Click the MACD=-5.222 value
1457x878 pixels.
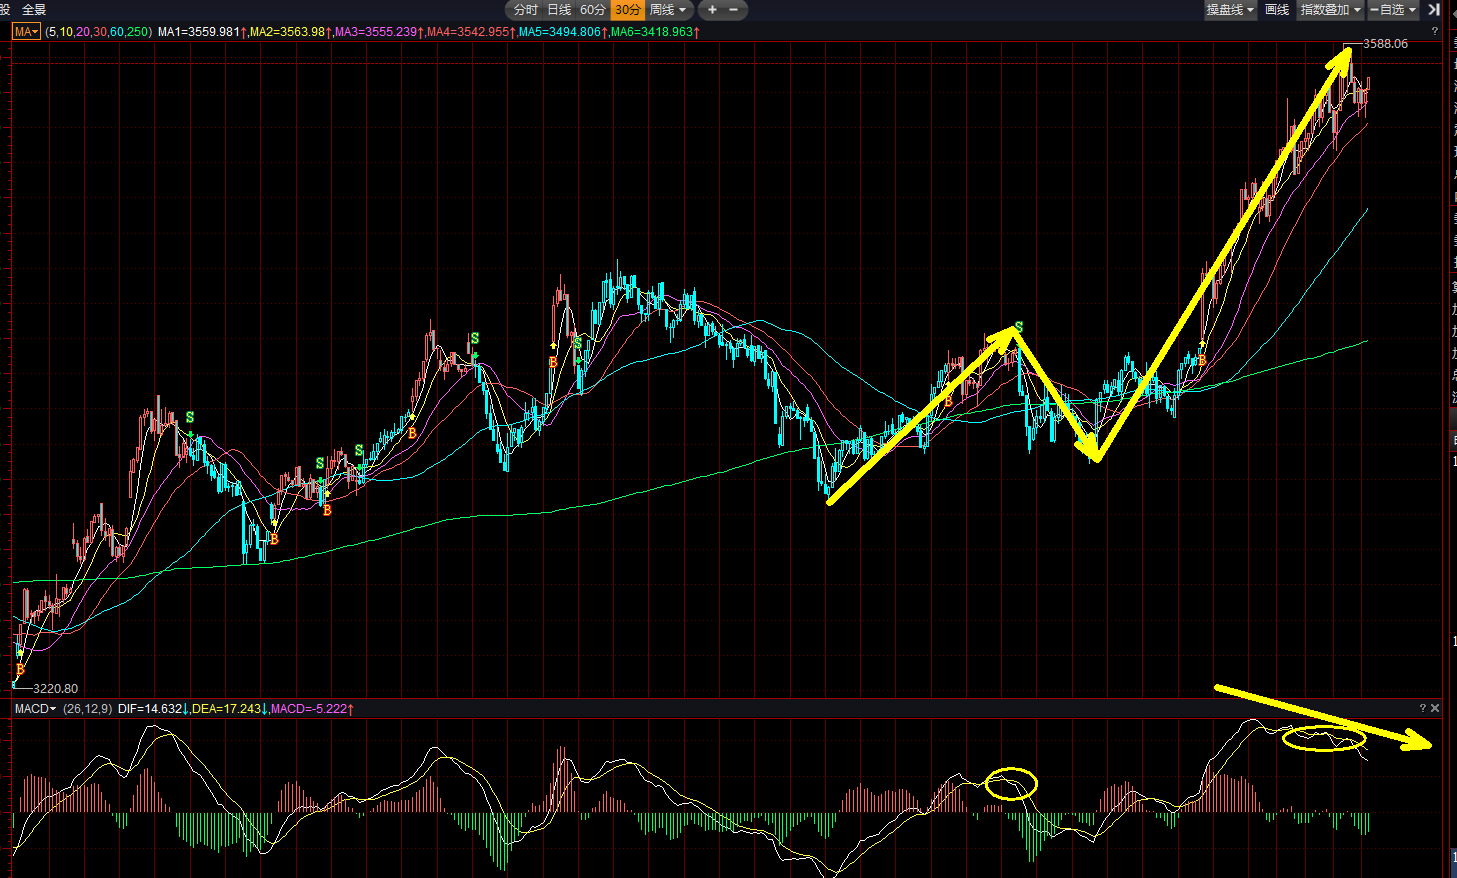[309, 708]
